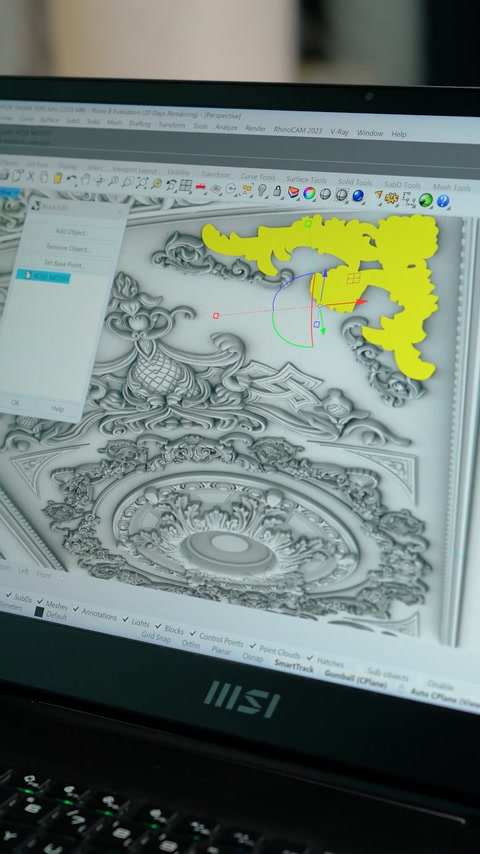Open the Help menu in menu bar

[x=399, y=134]
